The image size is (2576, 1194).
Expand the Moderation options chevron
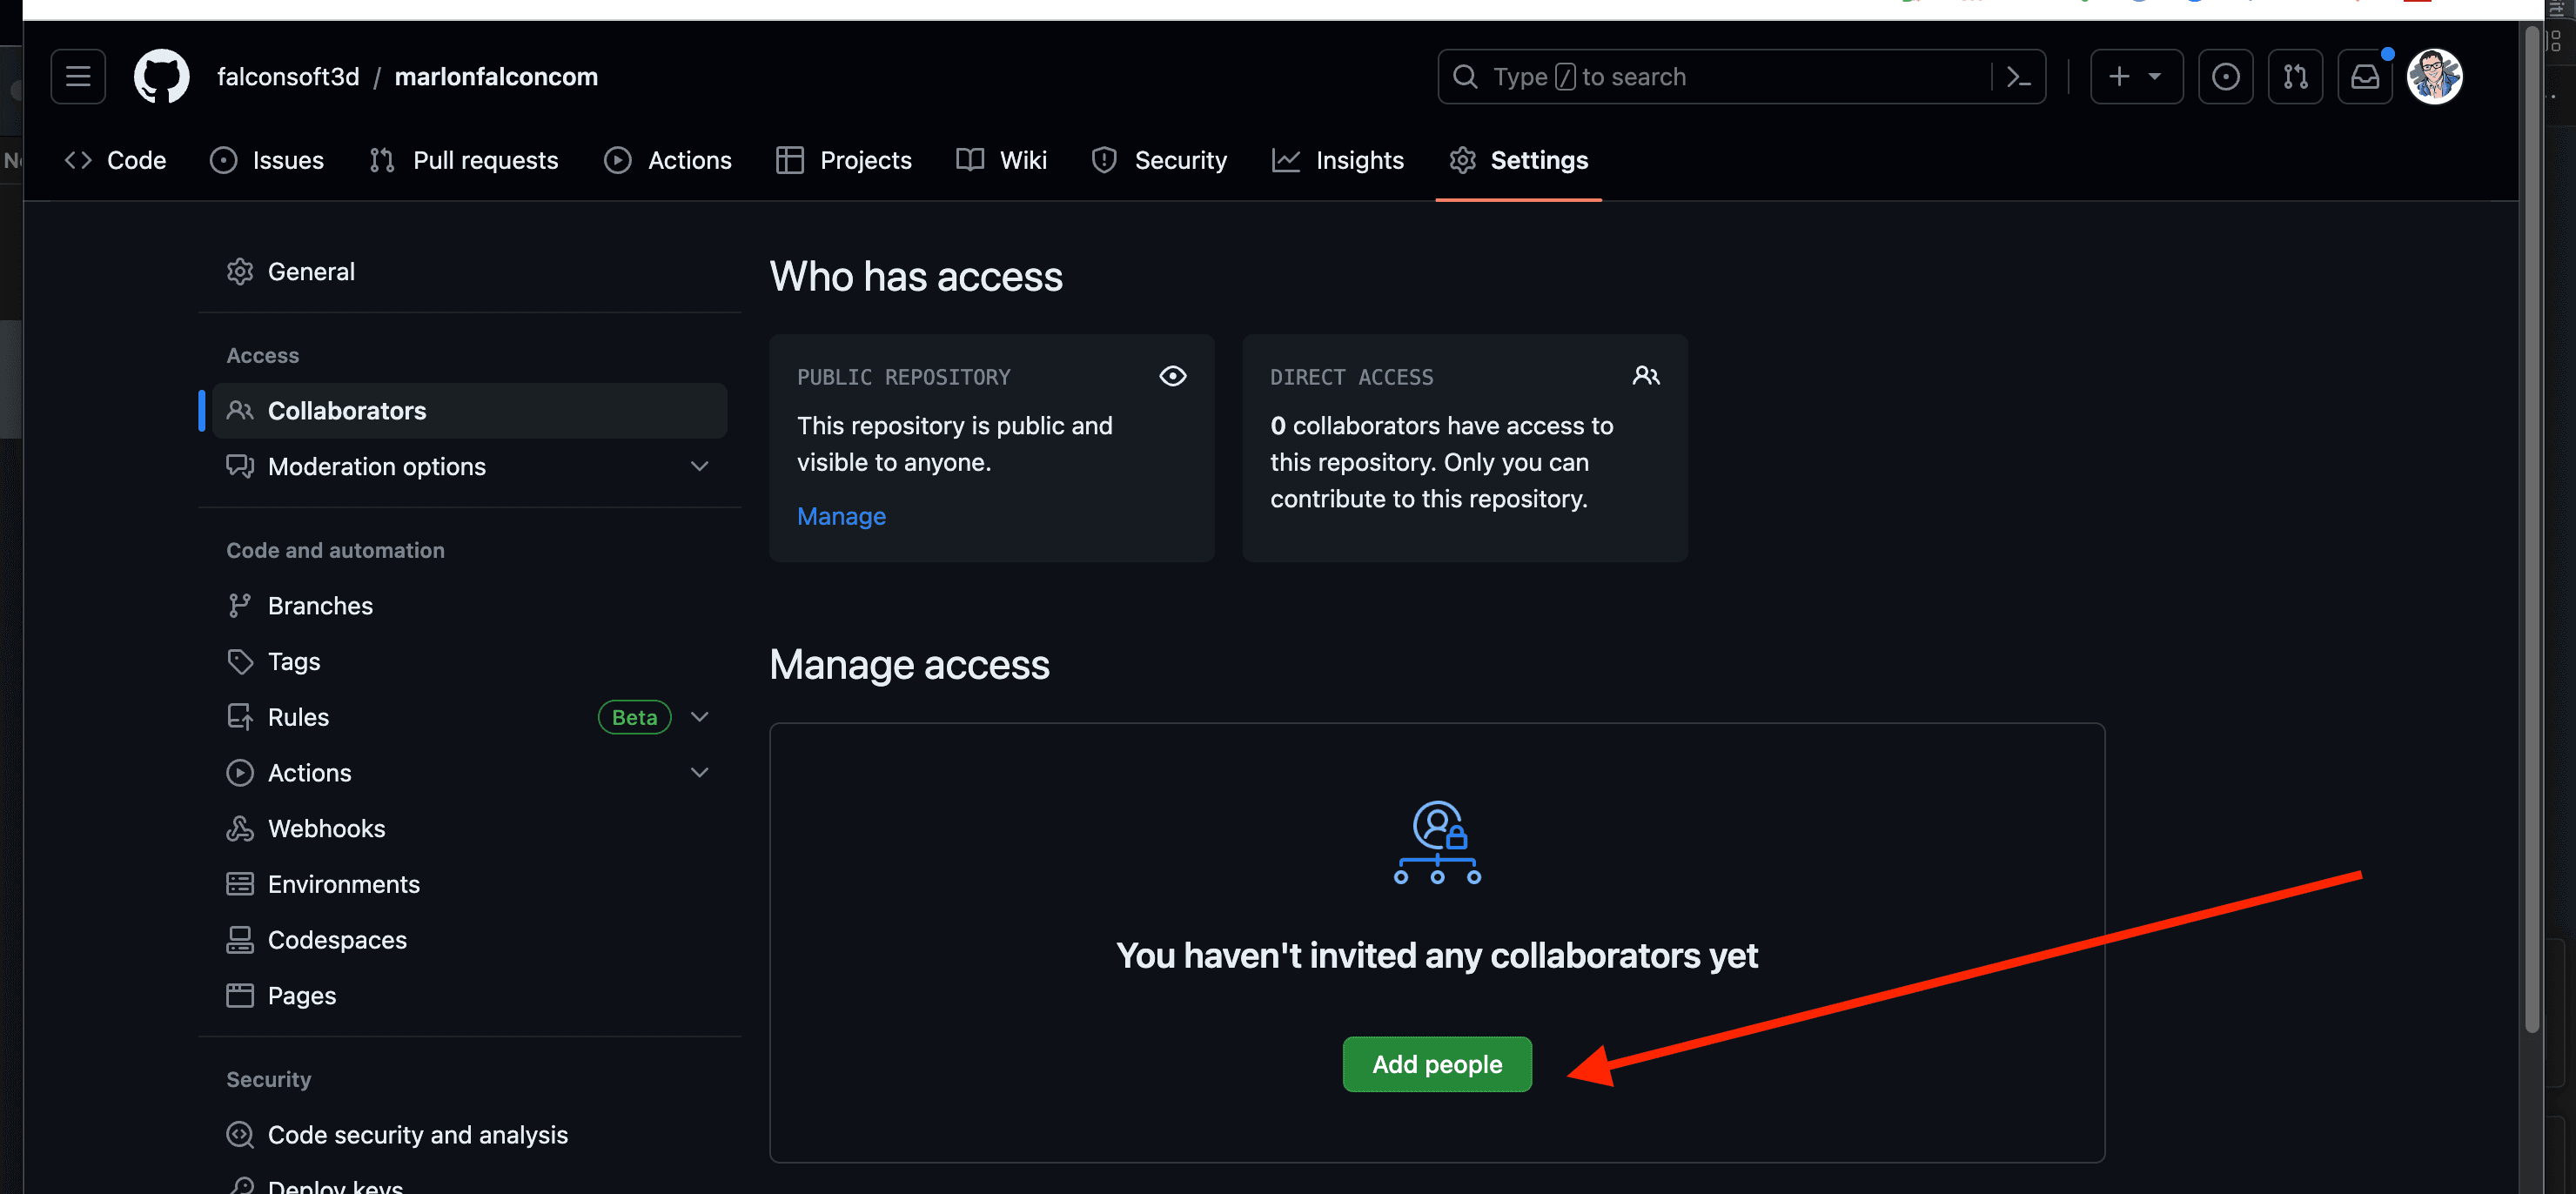point(700,466)
